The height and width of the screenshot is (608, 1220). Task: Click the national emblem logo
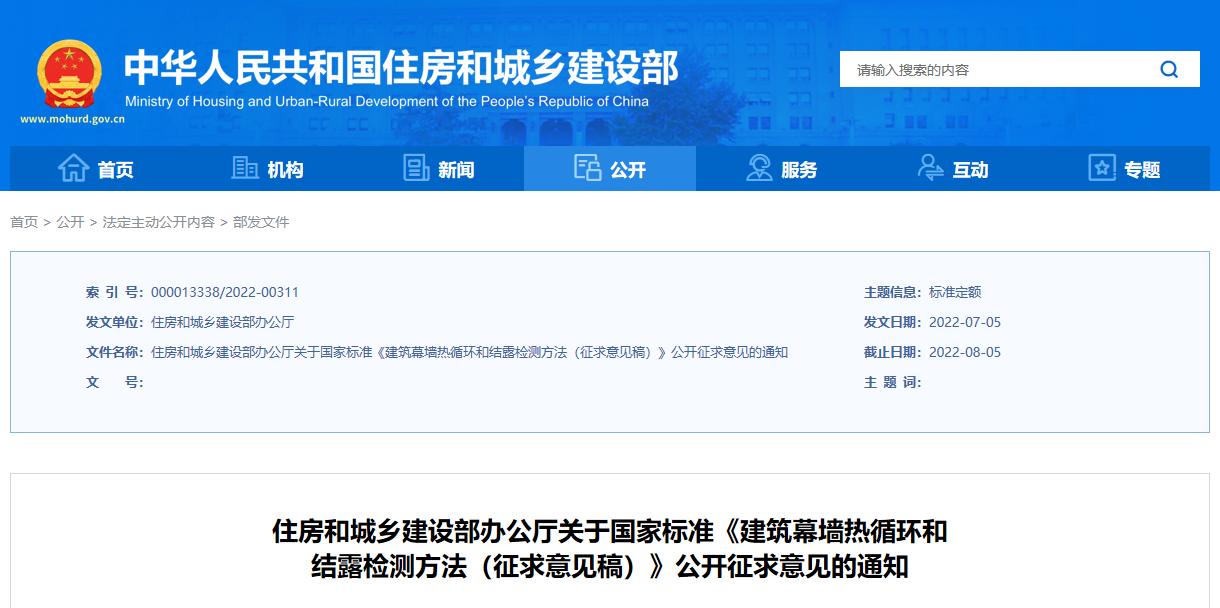coord(70,74)
